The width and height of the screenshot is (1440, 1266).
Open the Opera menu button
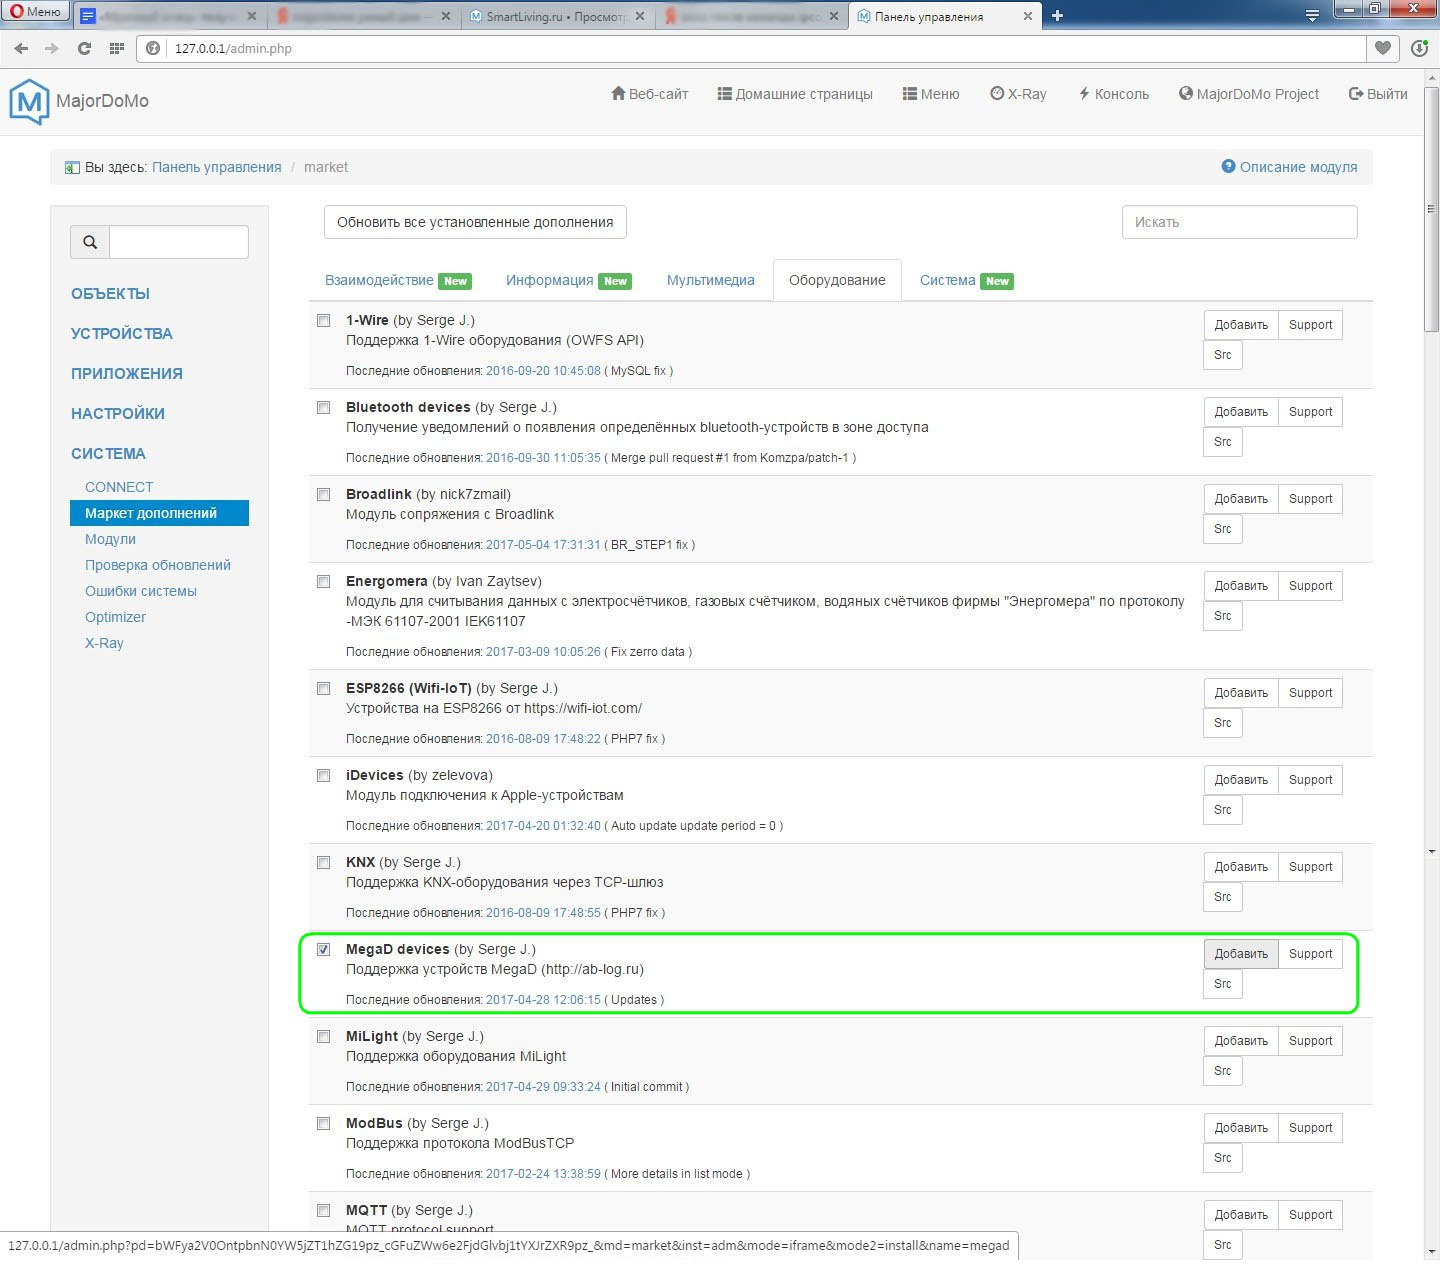[x=35, y=12]
